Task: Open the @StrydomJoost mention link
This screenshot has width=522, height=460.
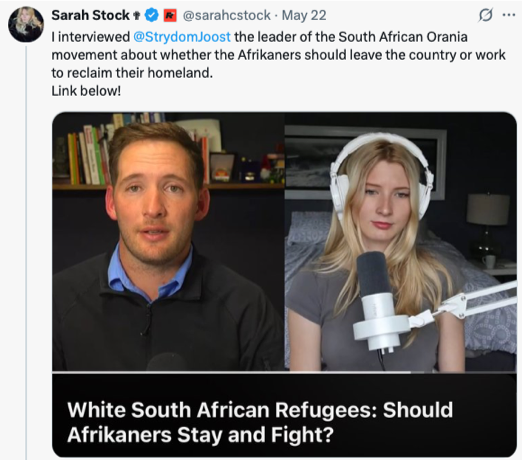Action: click(x=182, y=37)
